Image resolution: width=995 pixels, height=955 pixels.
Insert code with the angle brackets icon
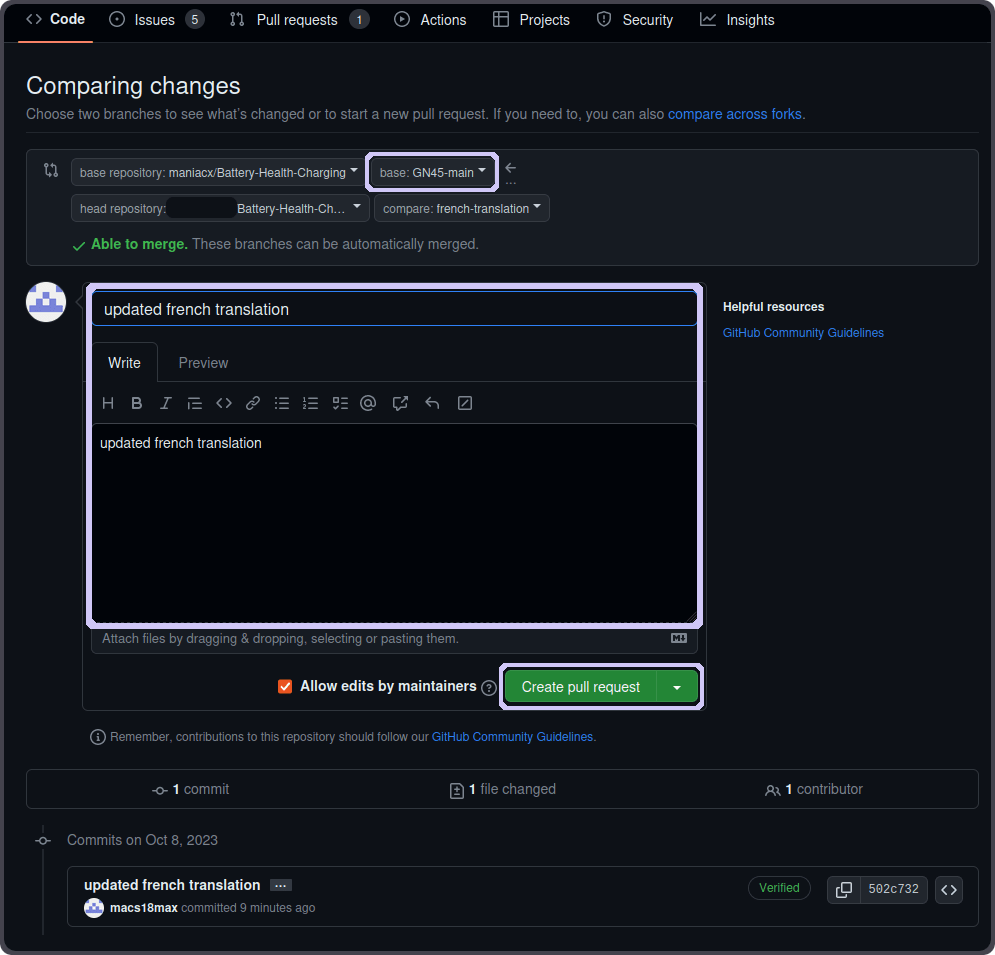tap(224, 404)
